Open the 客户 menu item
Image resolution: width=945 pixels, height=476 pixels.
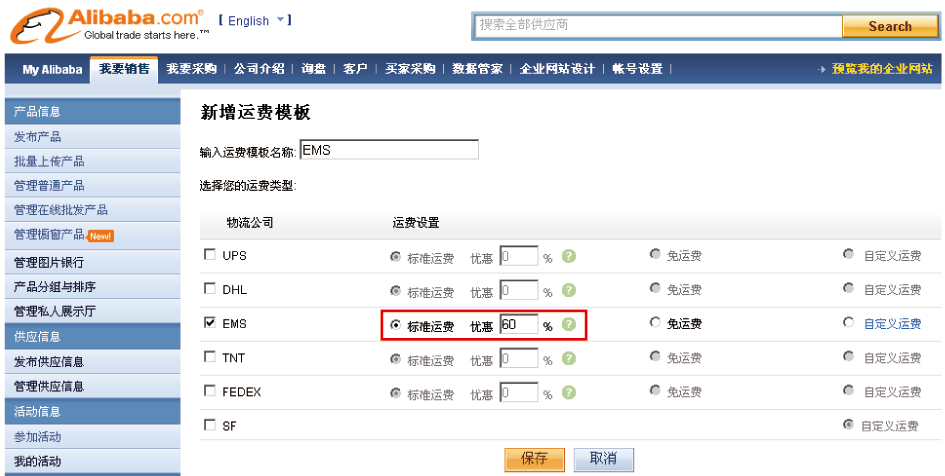tap(356, 69)
